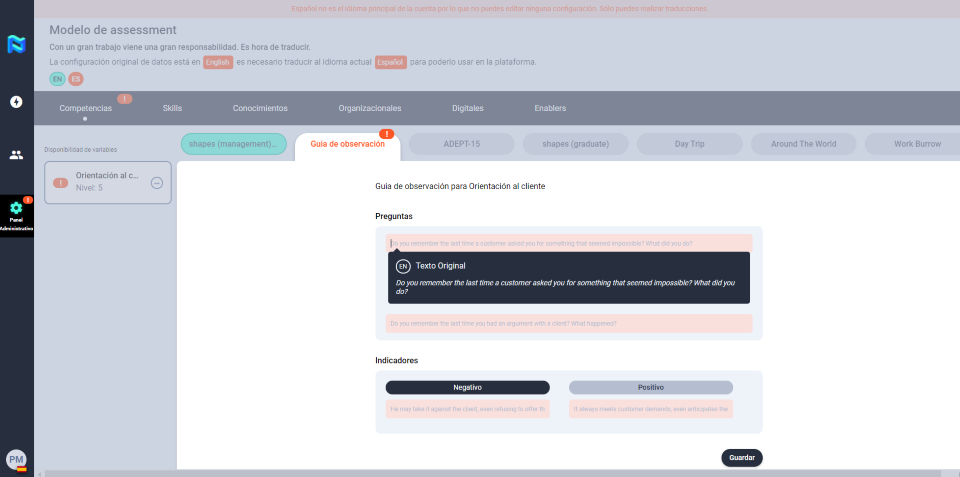Switch to the Skills tab
The height and width of the screenshot is (477, 960).
tap(172, 108)
